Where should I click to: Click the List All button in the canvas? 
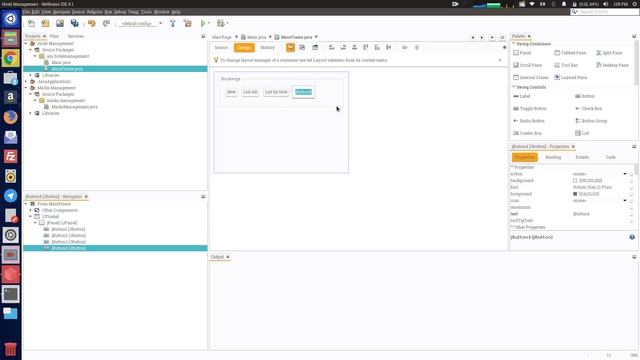coord(250,92)
